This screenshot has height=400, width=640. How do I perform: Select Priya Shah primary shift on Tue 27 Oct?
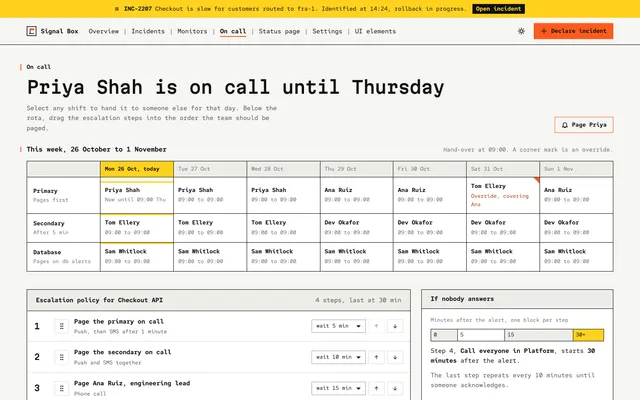tap(210, 195)
